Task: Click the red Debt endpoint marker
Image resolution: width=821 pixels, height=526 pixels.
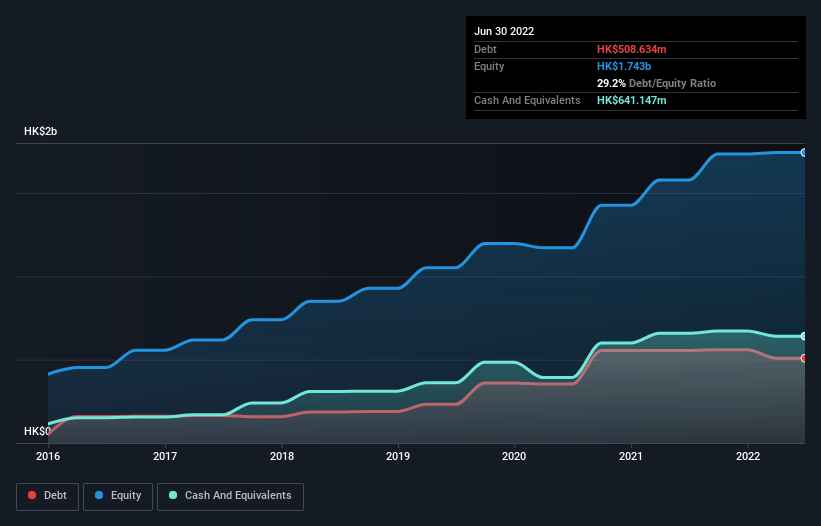Action: 804,359
